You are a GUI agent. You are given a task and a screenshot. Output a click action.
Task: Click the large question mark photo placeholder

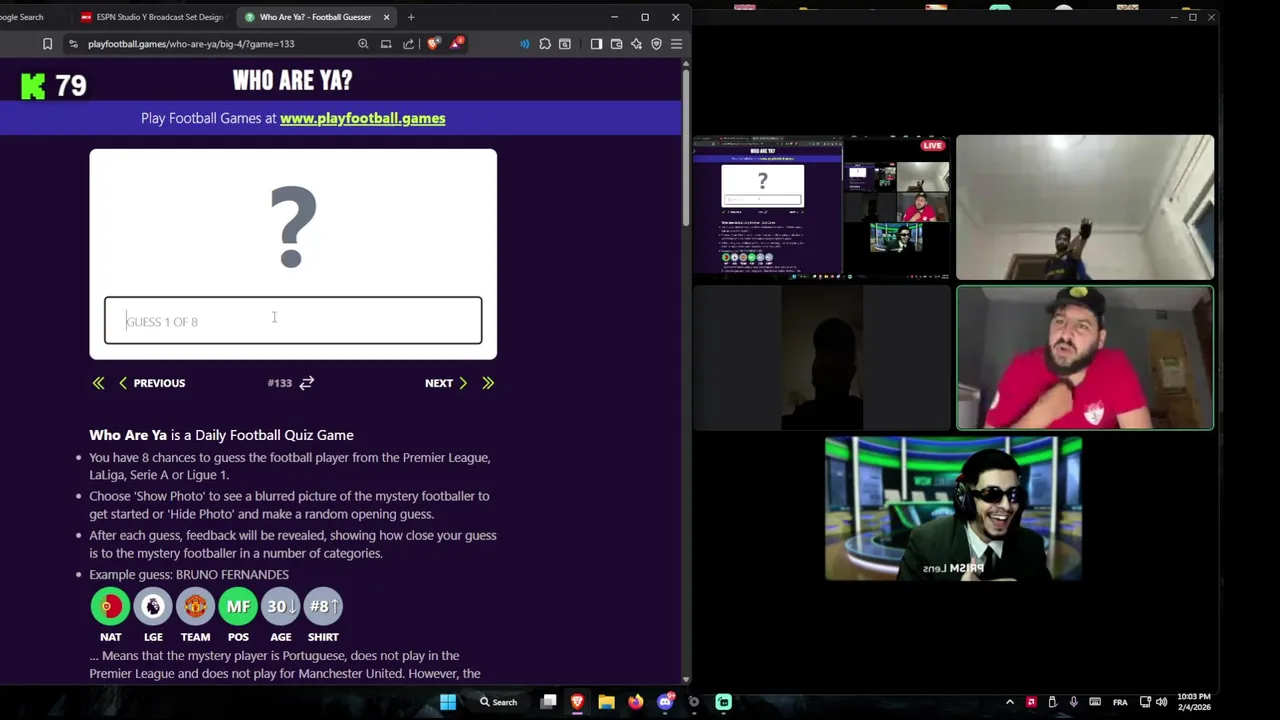click(293, 226)
